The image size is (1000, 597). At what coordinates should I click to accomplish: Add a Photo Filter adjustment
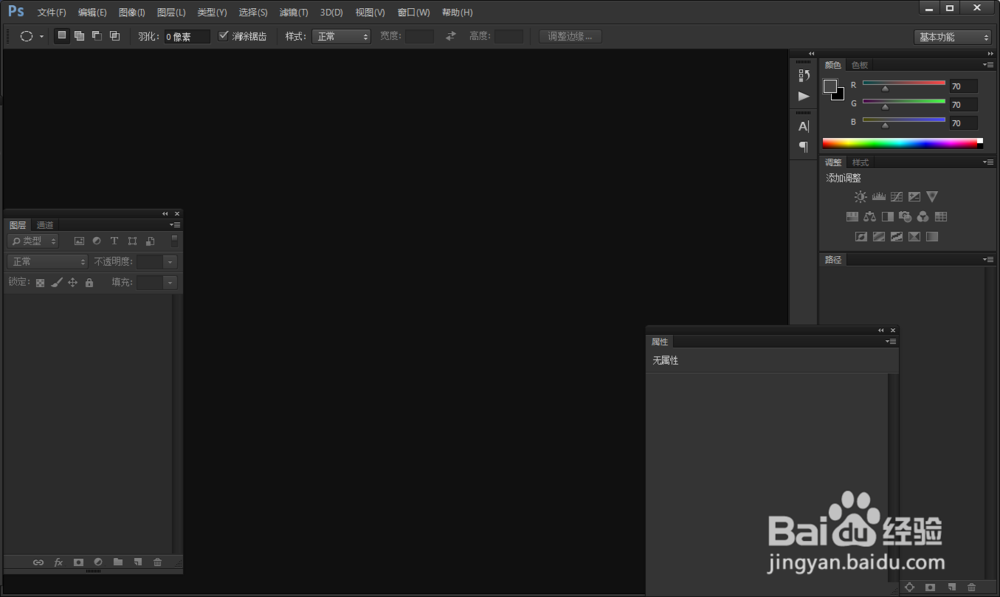[905, 217]
